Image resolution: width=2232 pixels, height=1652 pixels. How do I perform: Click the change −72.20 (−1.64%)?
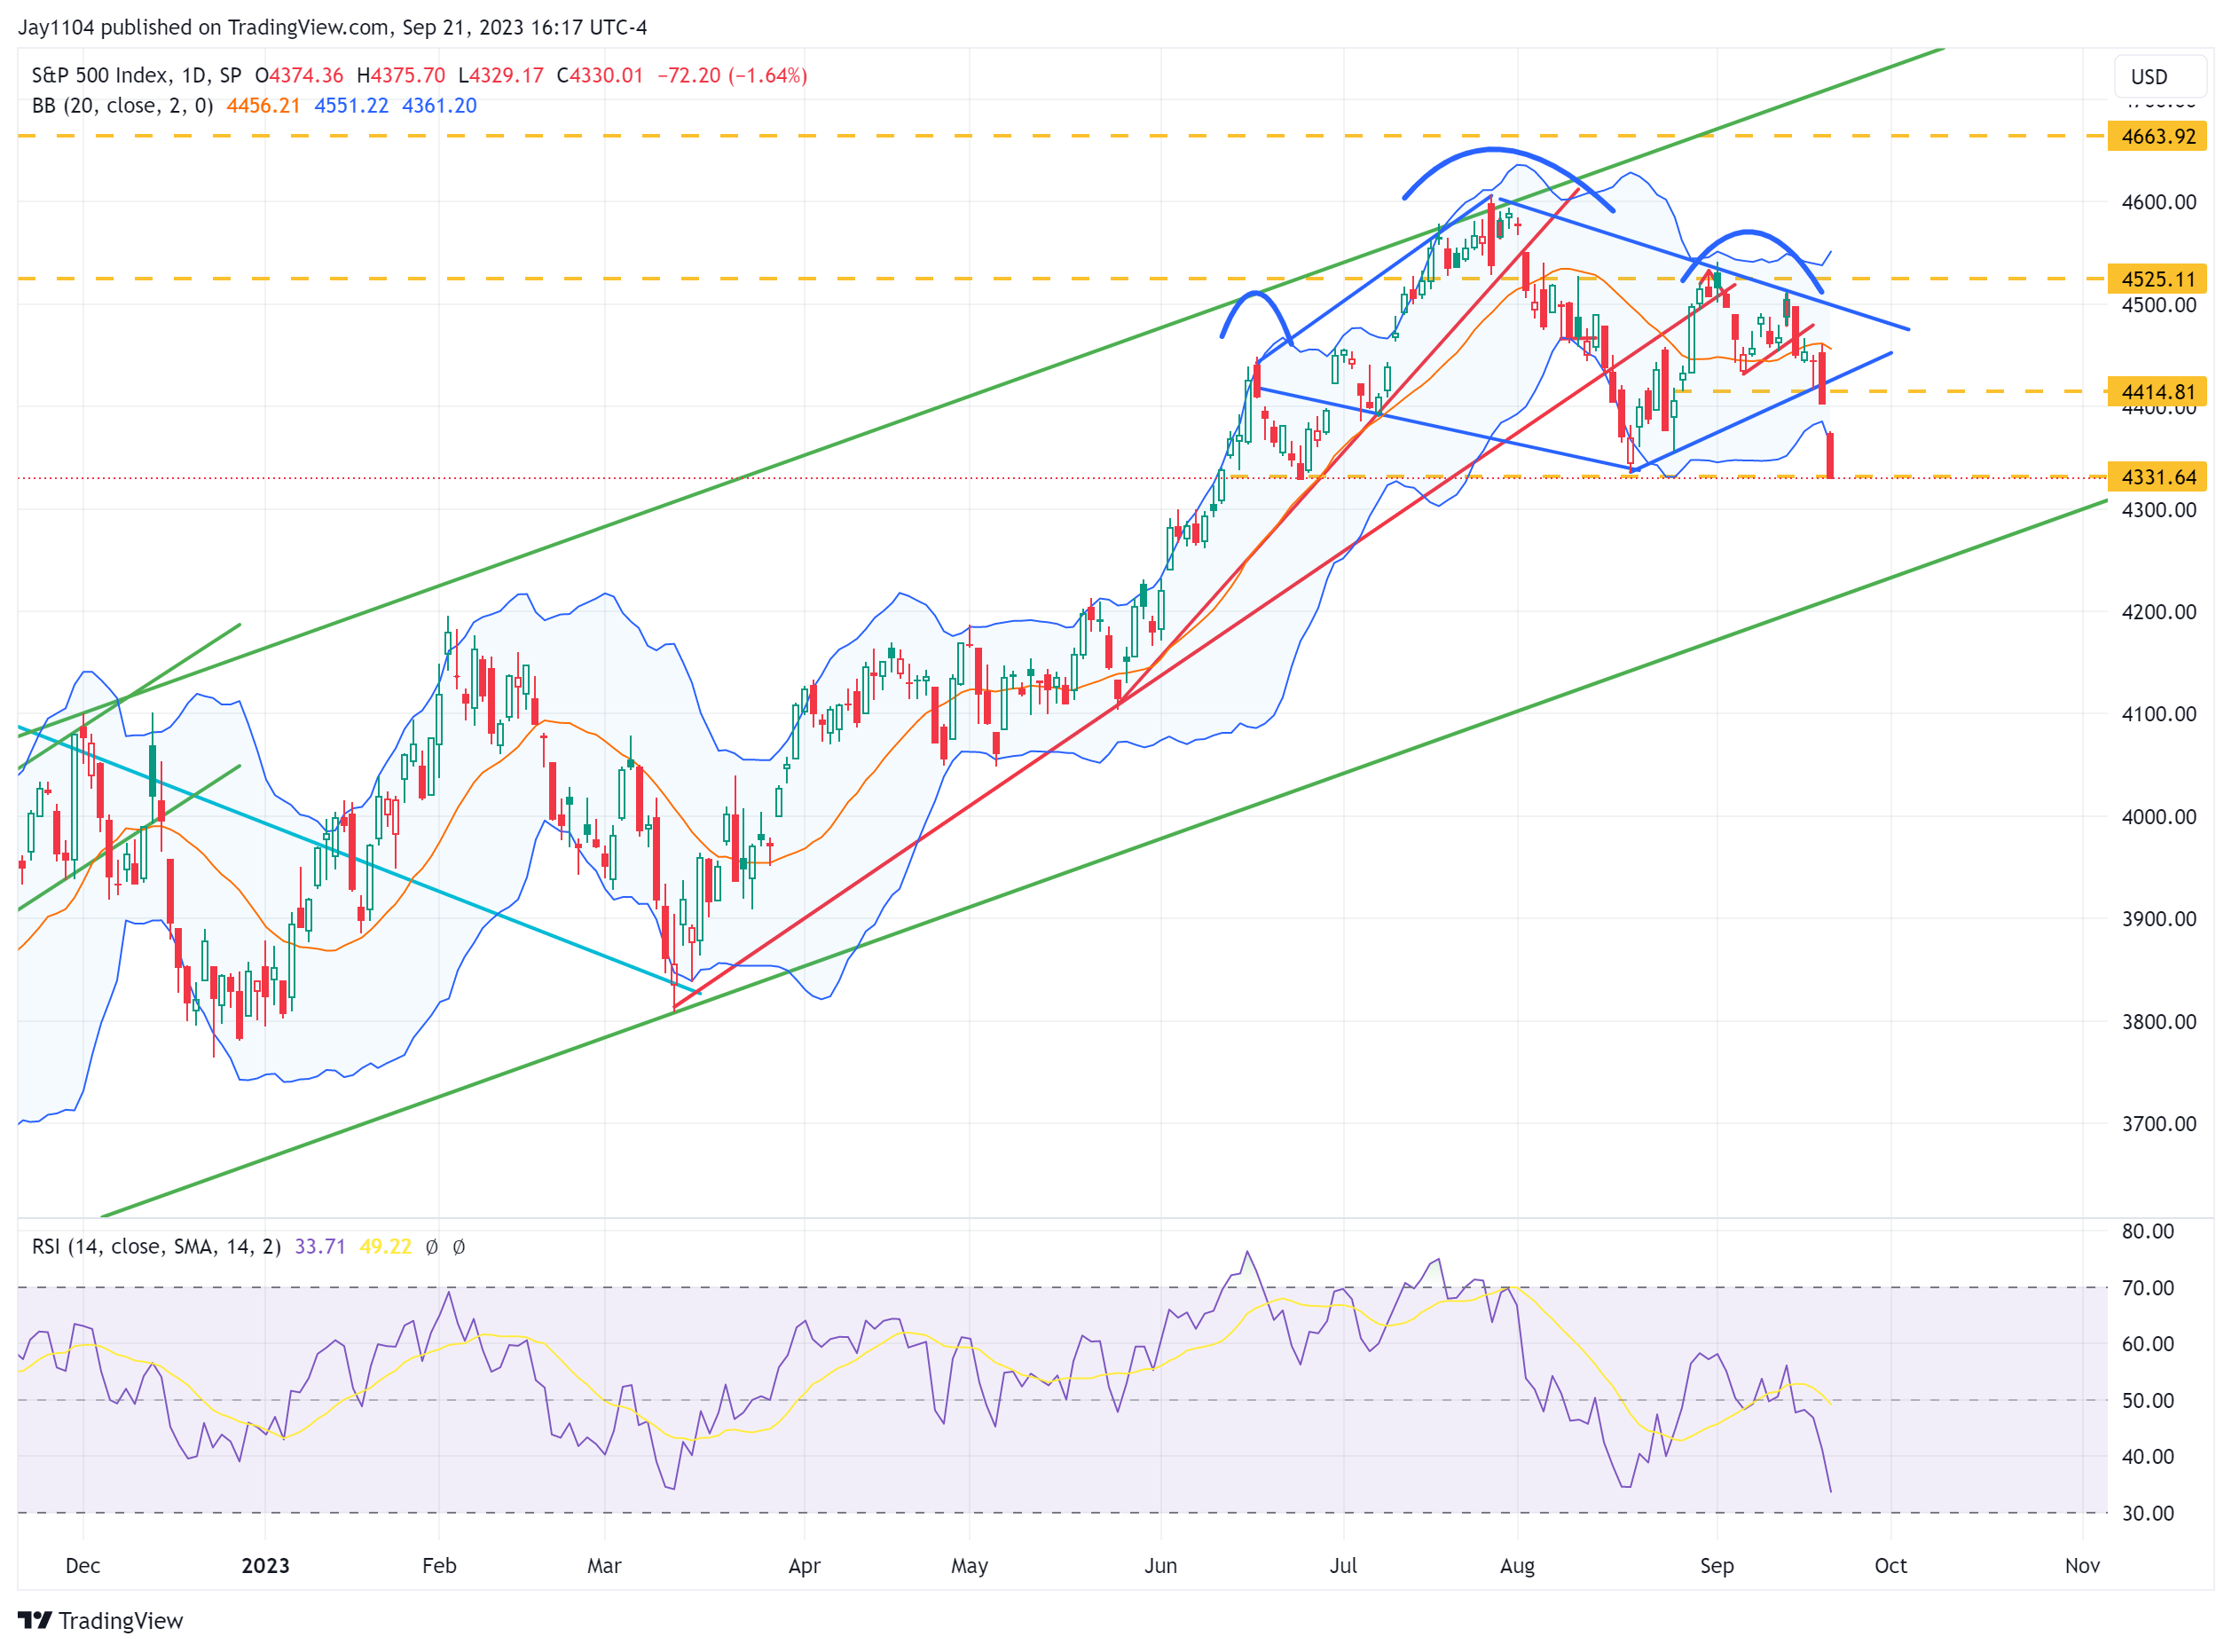pyautogui.click(x=731, y=76)
